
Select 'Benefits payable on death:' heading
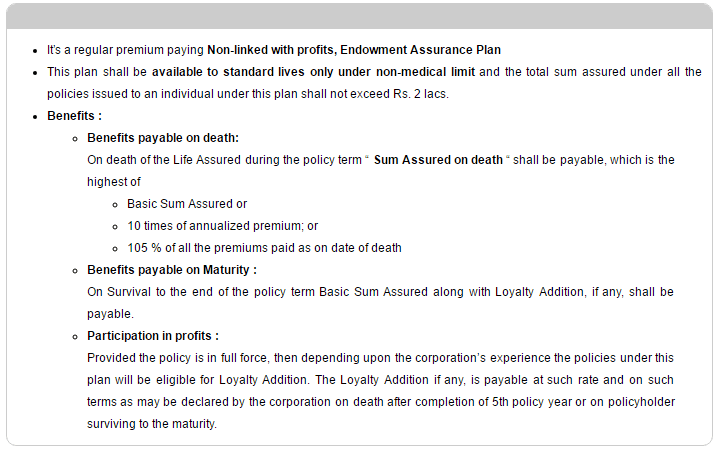coord(163,138)
